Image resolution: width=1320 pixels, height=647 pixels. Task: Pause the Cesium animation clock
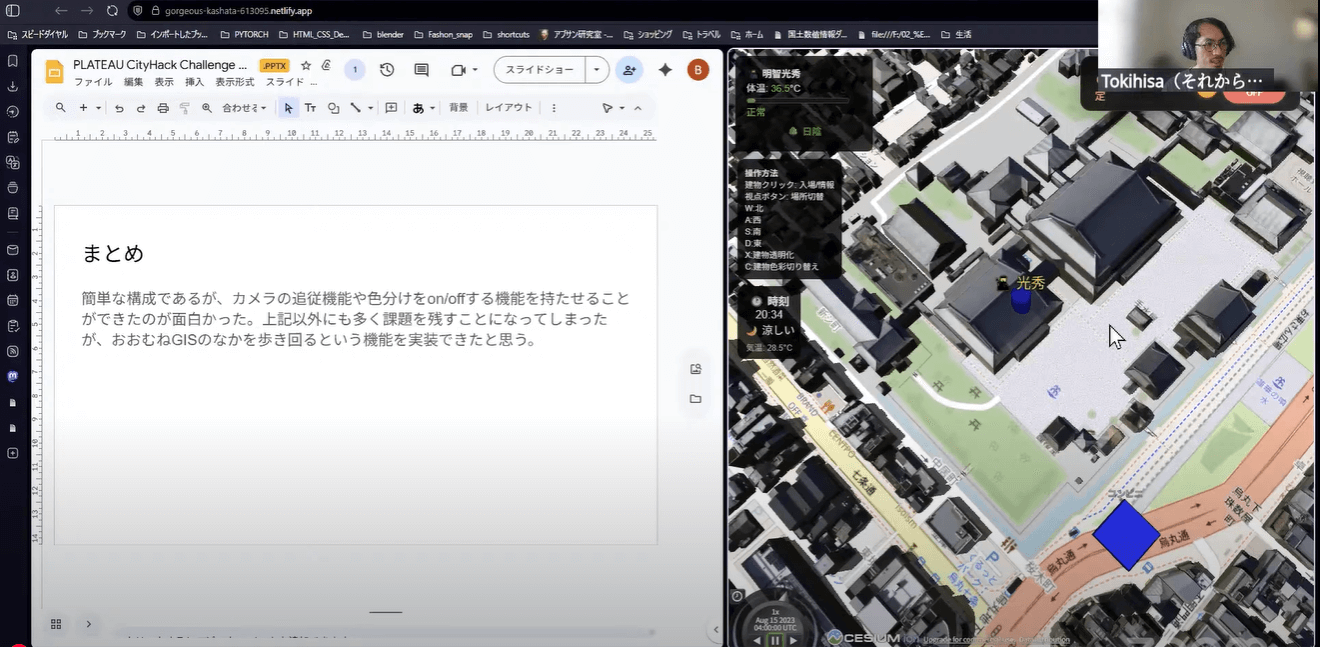tap(775, 640)
